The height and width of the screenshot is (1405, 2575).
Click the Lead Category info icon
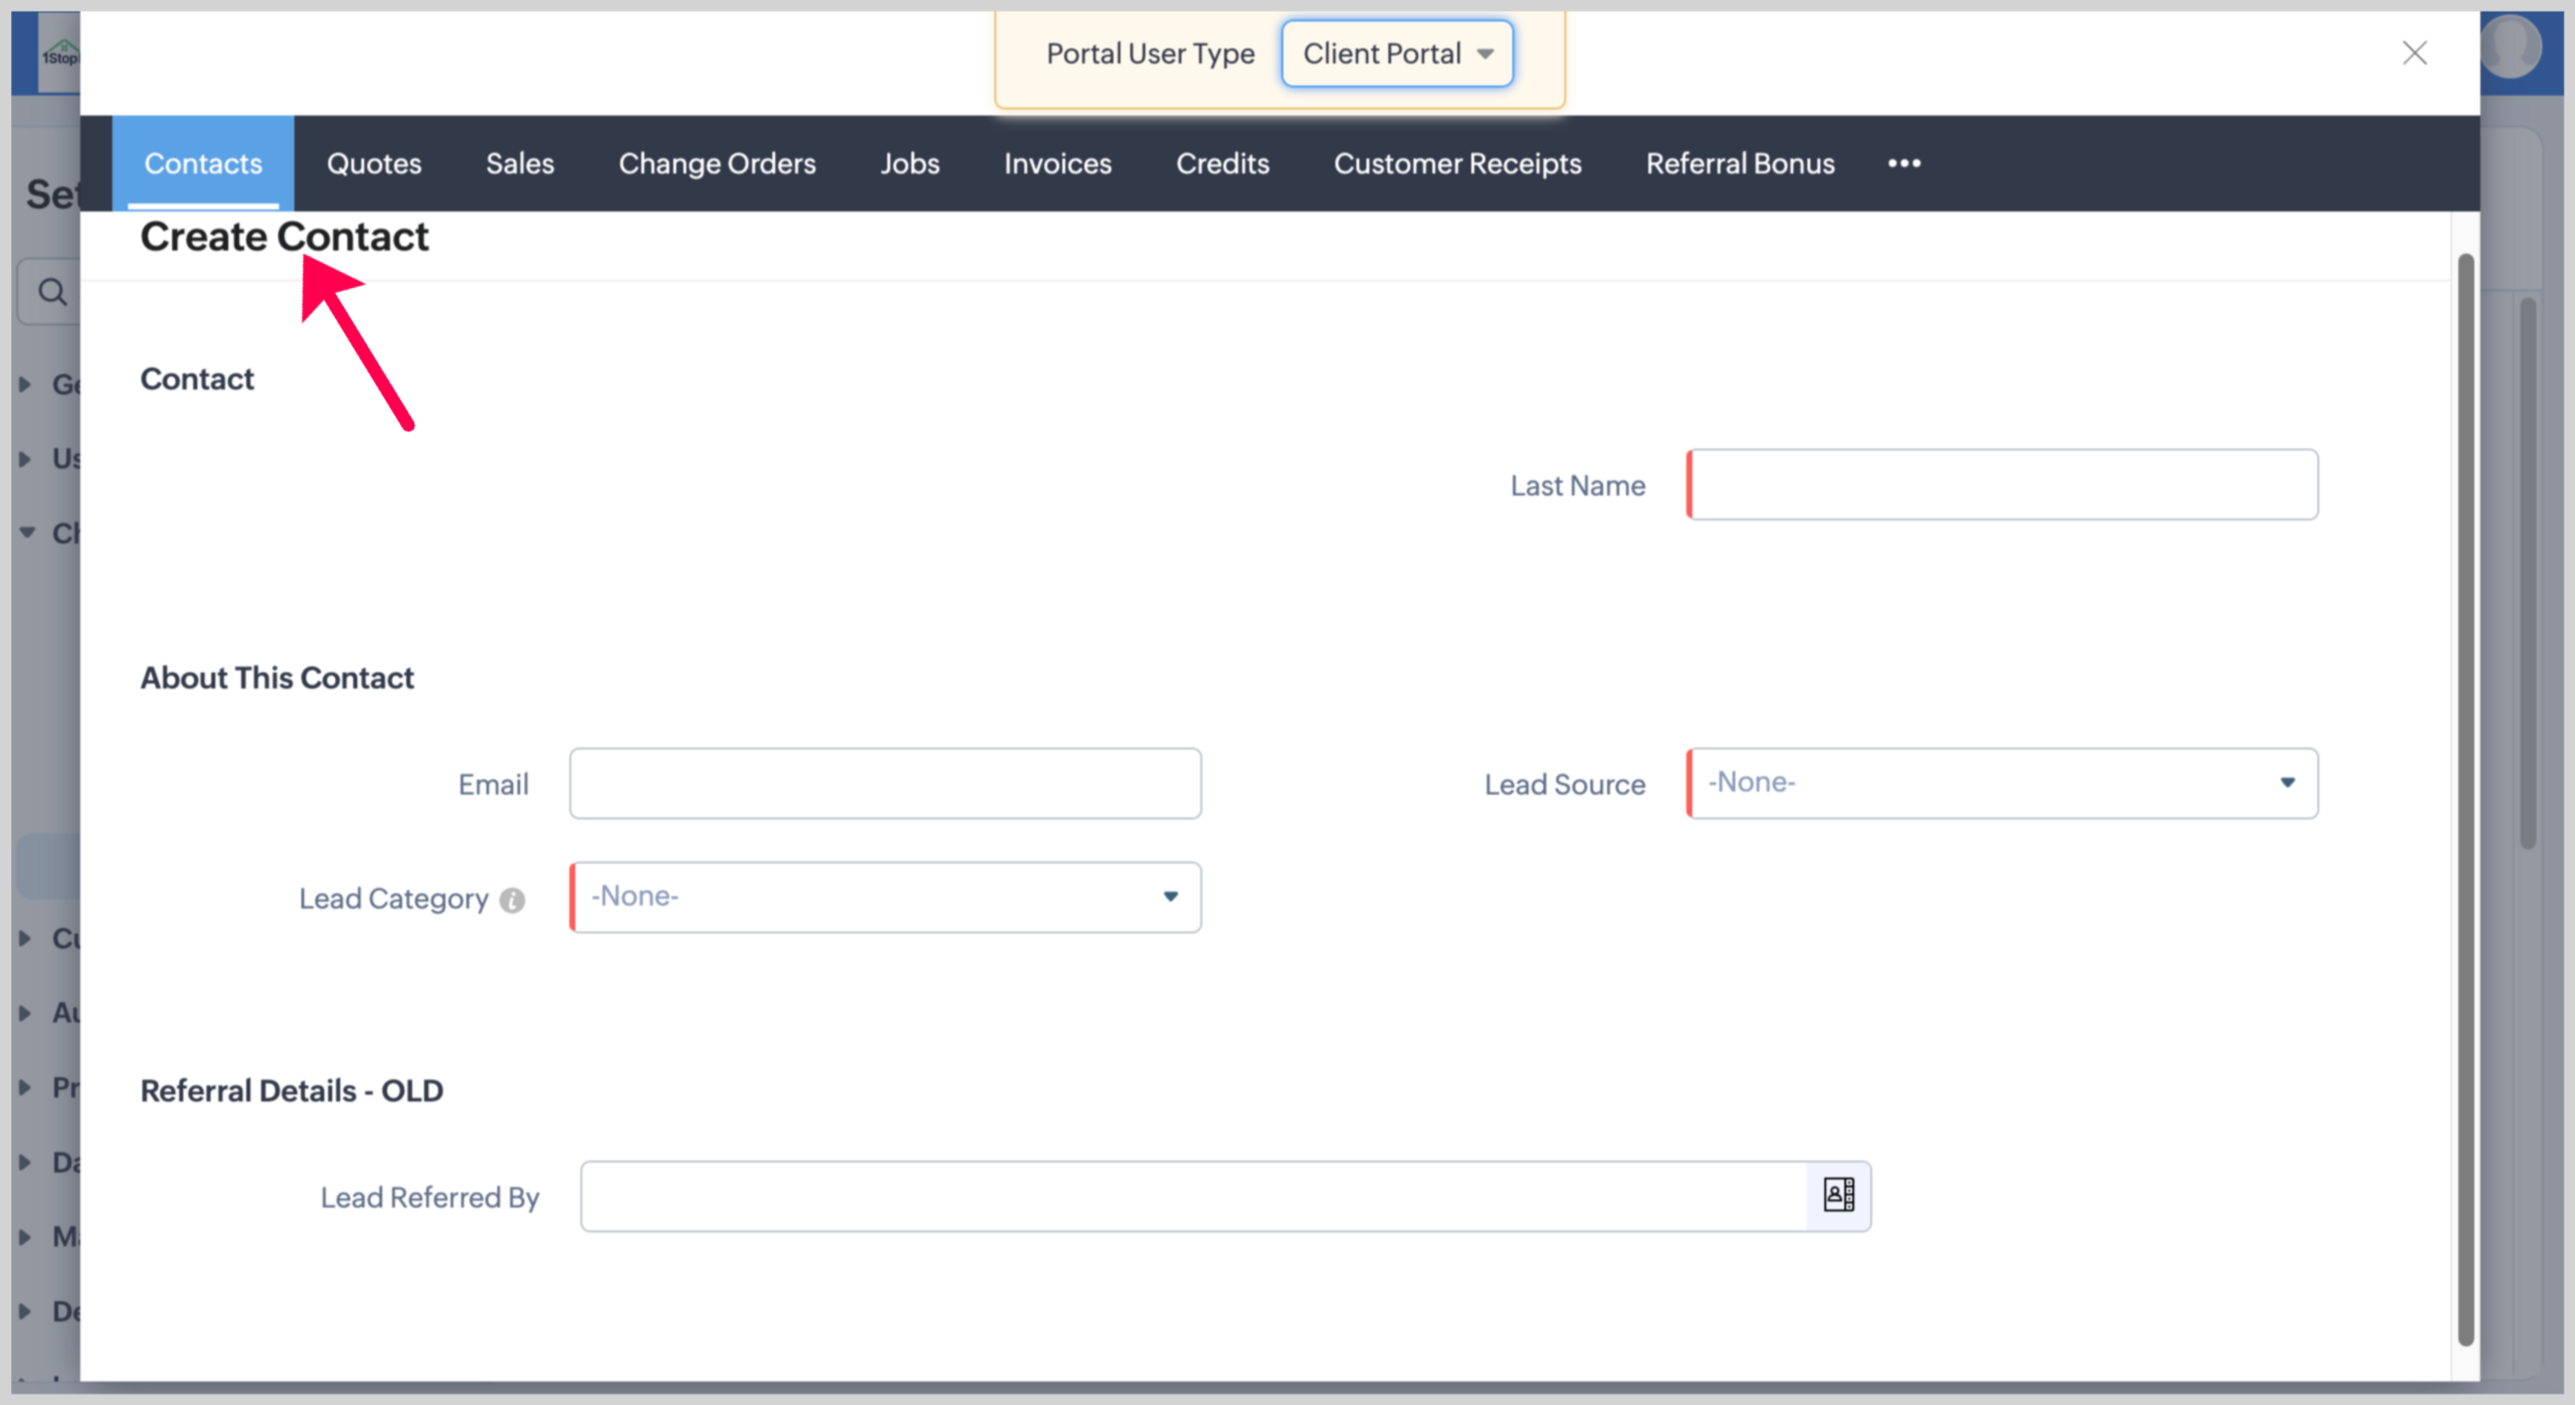pos(512,899)
